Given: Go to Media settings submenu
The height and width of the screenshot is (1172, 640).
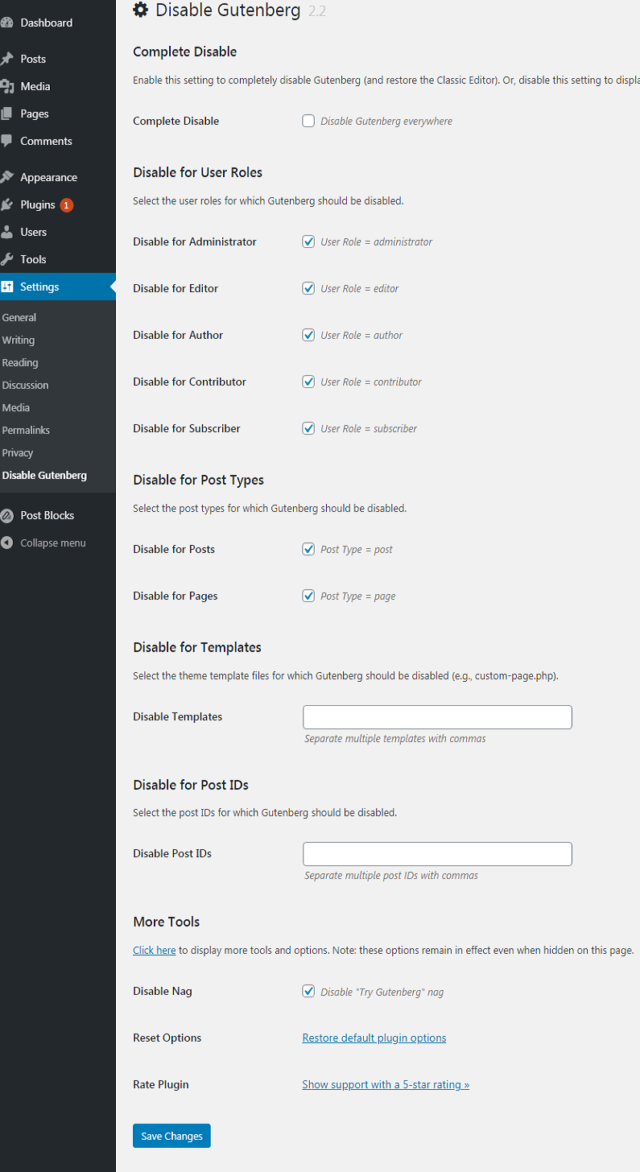Looking at the screenshot, I should pyautogui.click(x=16, y=407).
